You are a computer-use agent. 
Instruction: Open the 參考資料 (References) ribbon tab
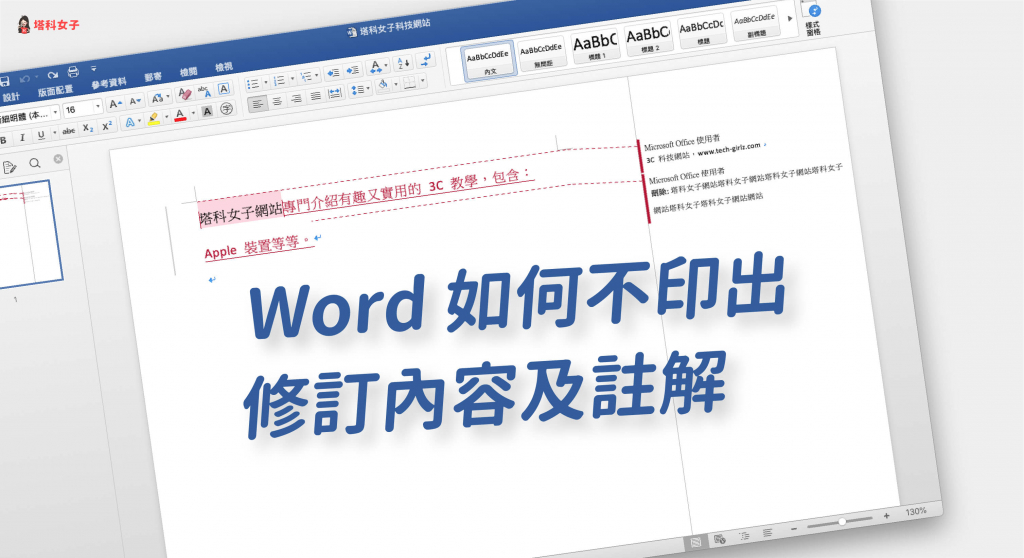click(109, 83)
